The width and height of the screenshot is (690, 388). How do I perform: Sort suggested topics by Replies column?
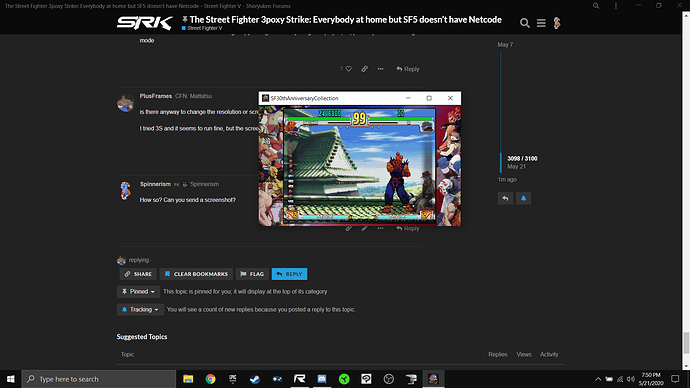[x=498, y=355]
